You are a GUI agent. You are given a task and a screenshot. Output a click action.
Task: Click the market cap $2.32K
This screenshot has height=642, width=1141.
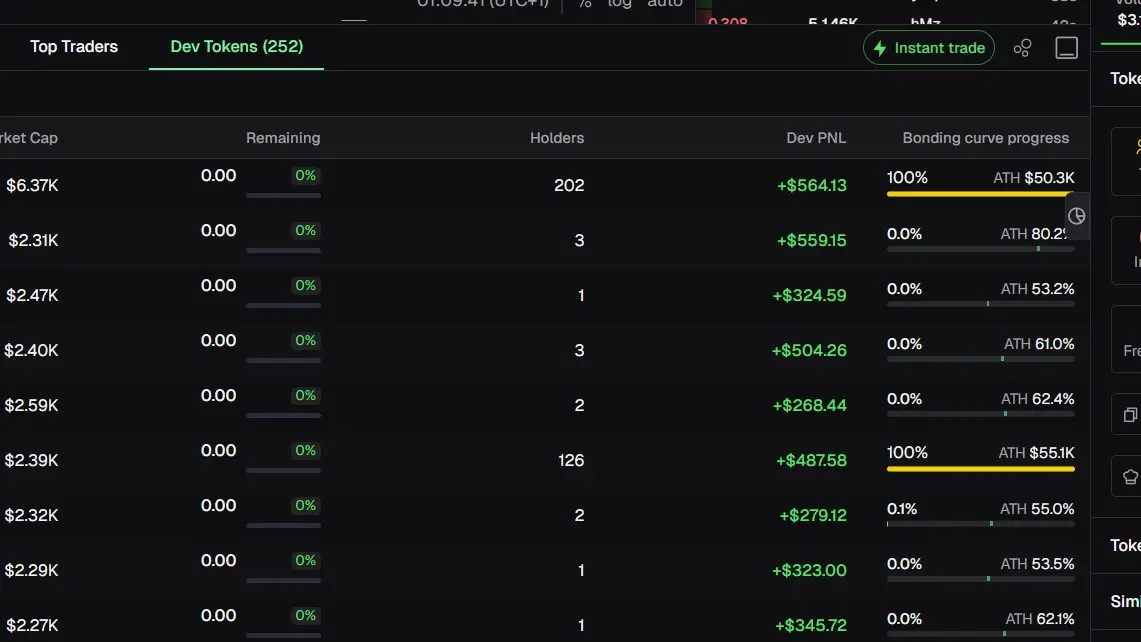point(31,515)
